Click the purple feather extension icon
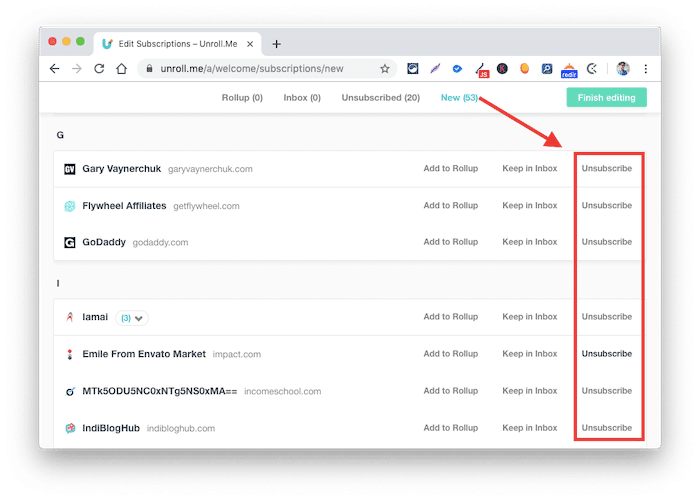This screenshot has width=700, height=500. [x=435, y=69]
